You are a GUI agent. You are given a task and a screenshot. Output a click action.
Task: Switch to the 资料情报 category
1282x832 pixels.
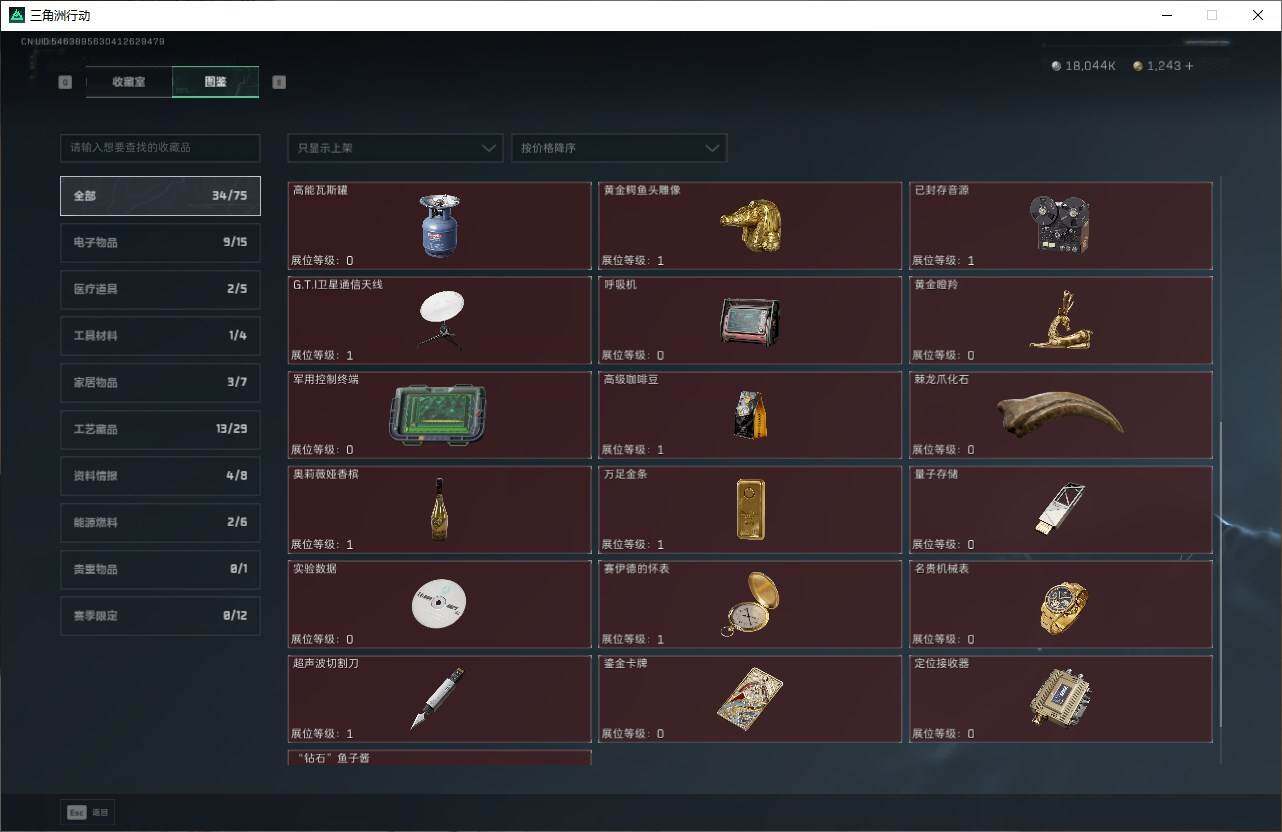pyautogui.click(x=160, y=476)
